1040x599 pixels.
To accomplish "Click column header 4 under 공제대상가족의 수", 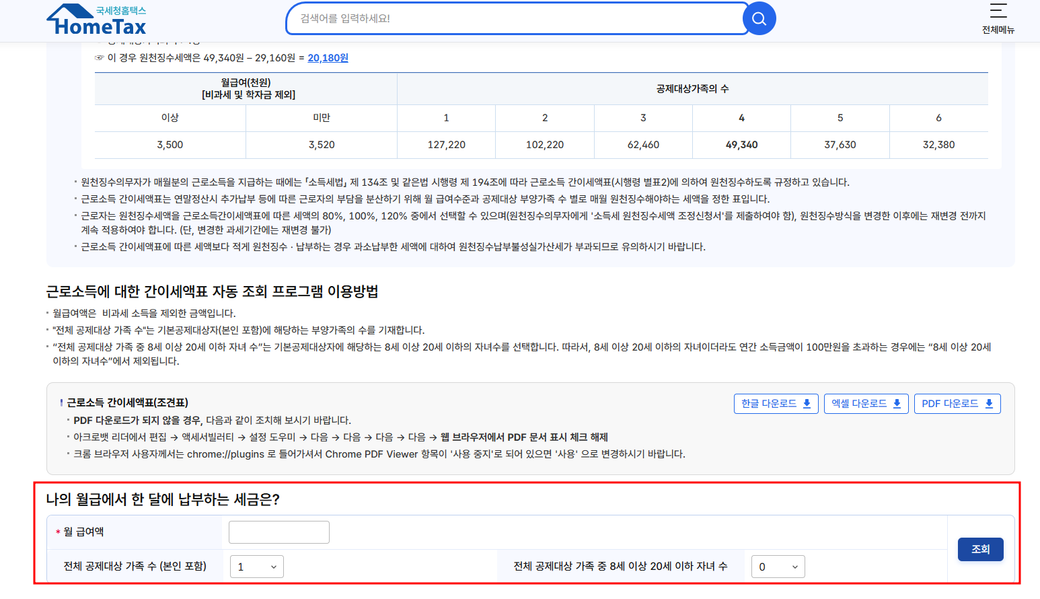I will point(741,118).
